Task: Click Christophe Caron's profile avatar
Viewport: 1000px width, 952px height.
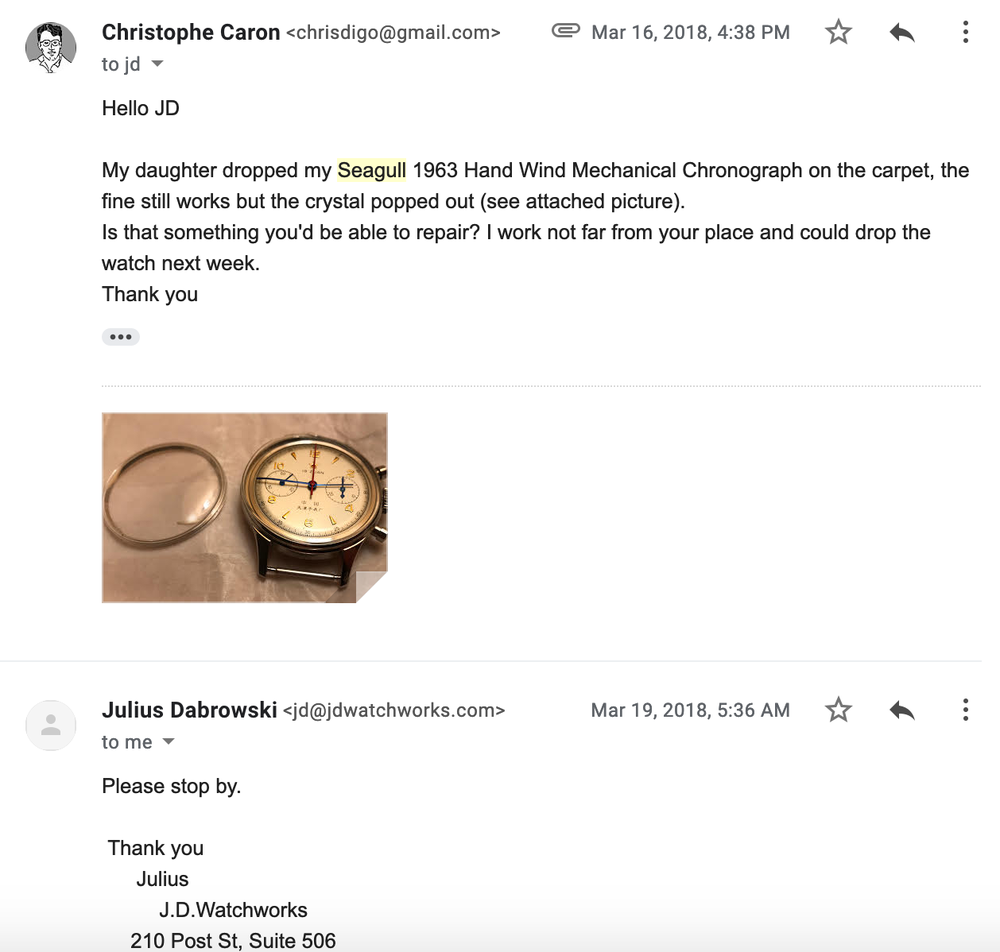Action: 50,48
